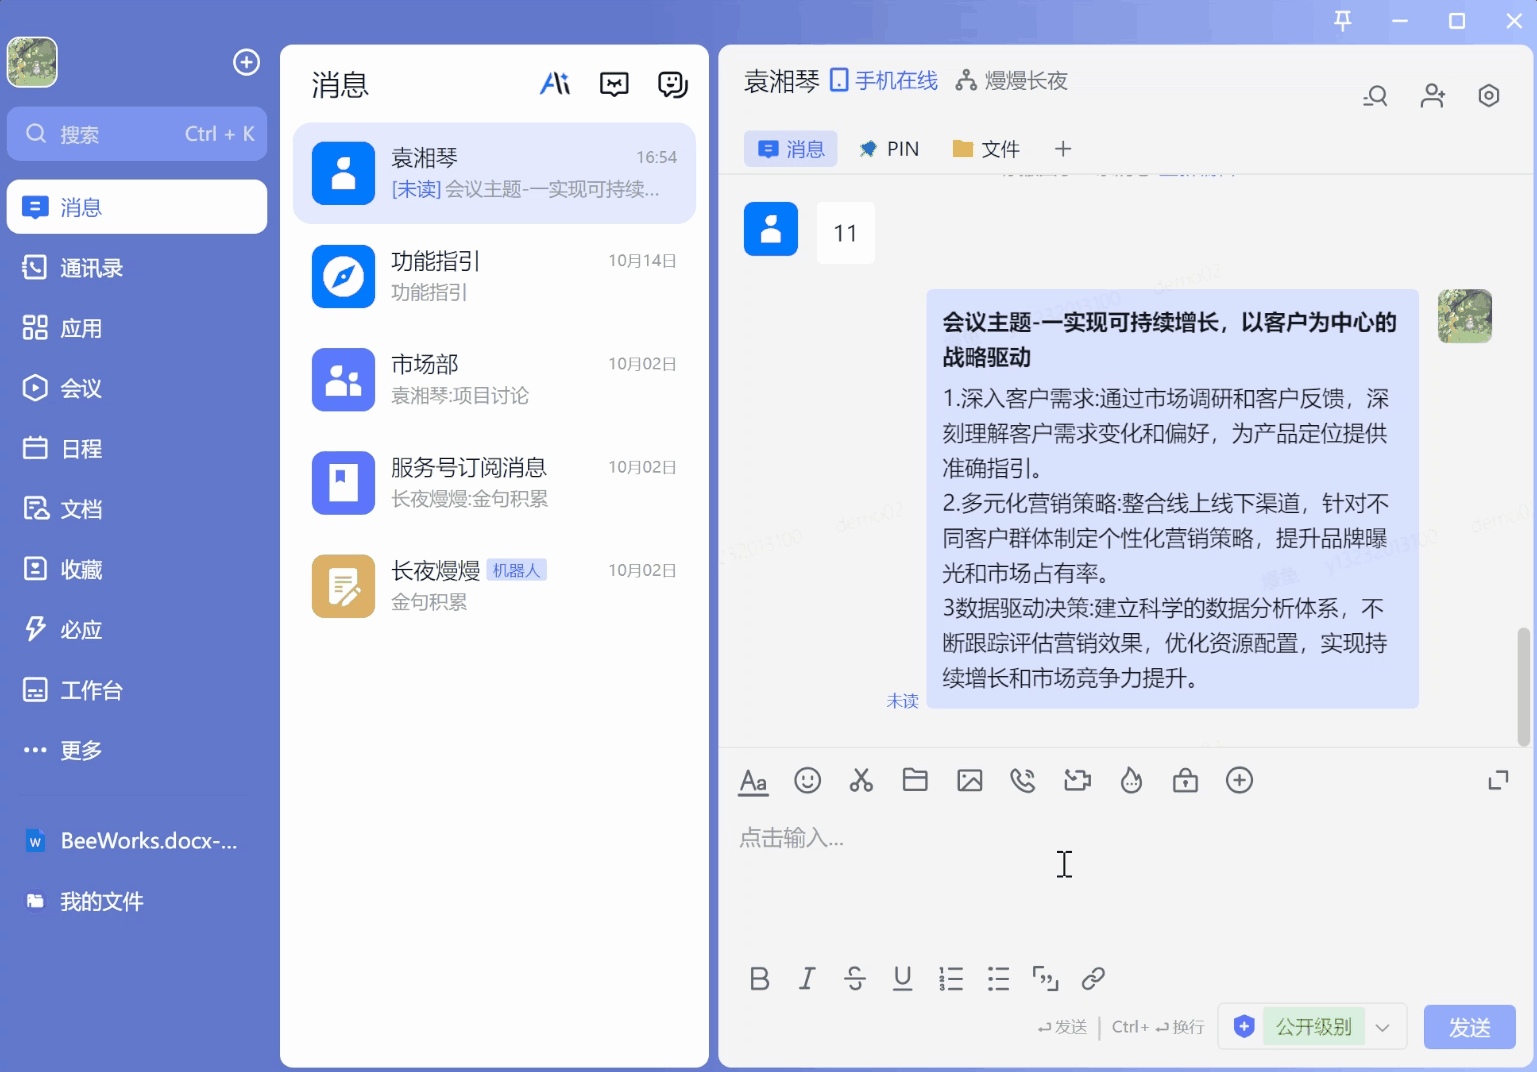Search chat history with the magnifier icon

coord(1376,96)
